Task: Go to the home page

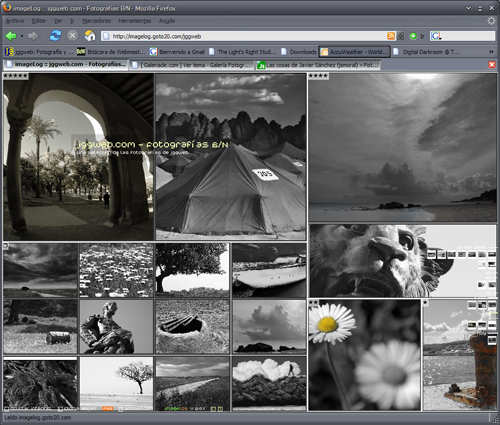Action: pos(90,35)
